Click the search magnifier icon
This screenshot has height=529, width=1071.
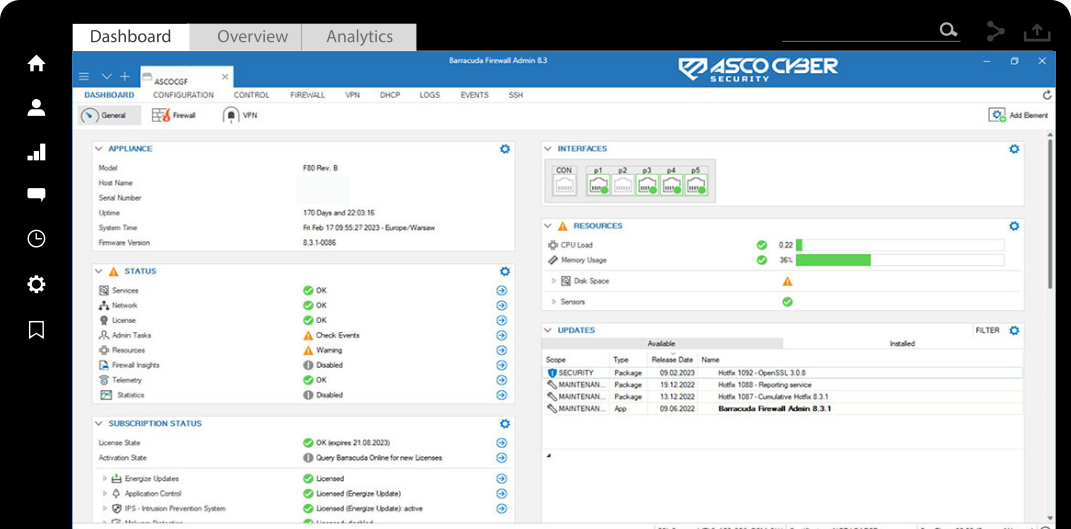pyautogui.click(x=948, y=30)
